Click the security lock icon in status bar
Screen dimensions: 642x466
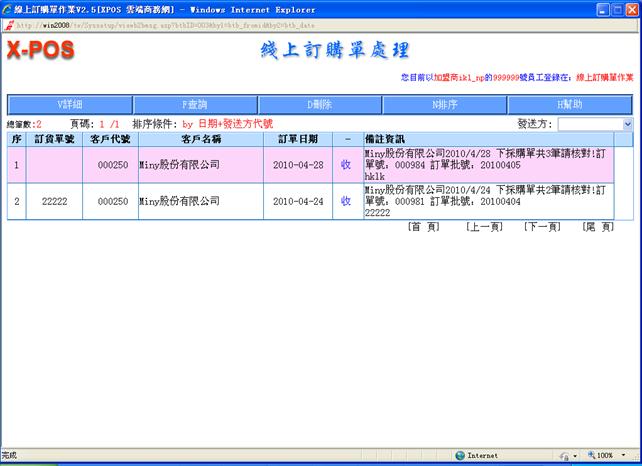click(x=564, y=454)
